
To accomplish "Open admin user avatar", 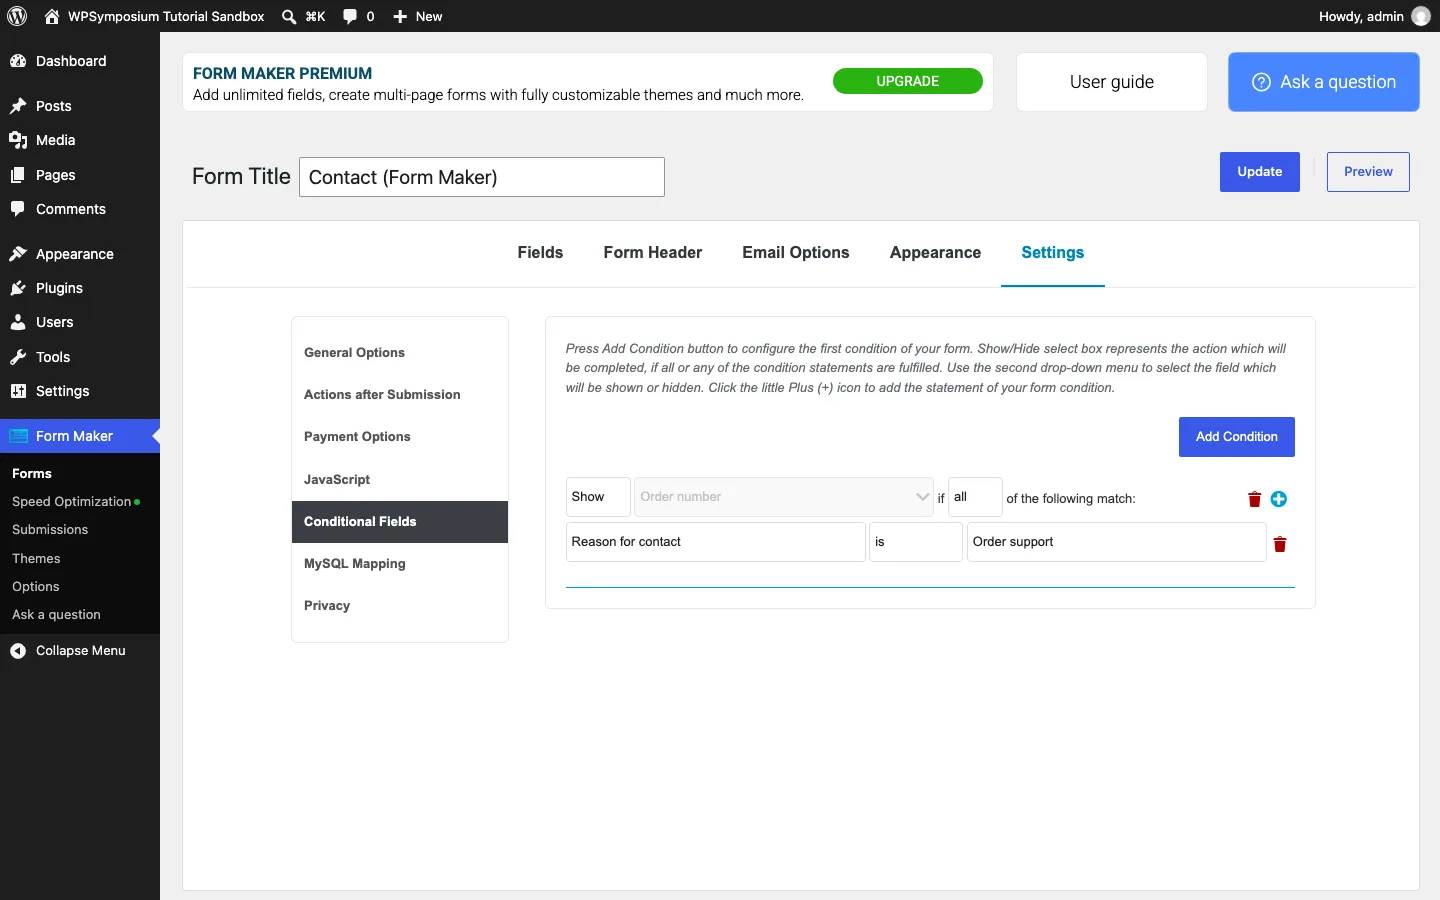I will [x=1421, y=16].
